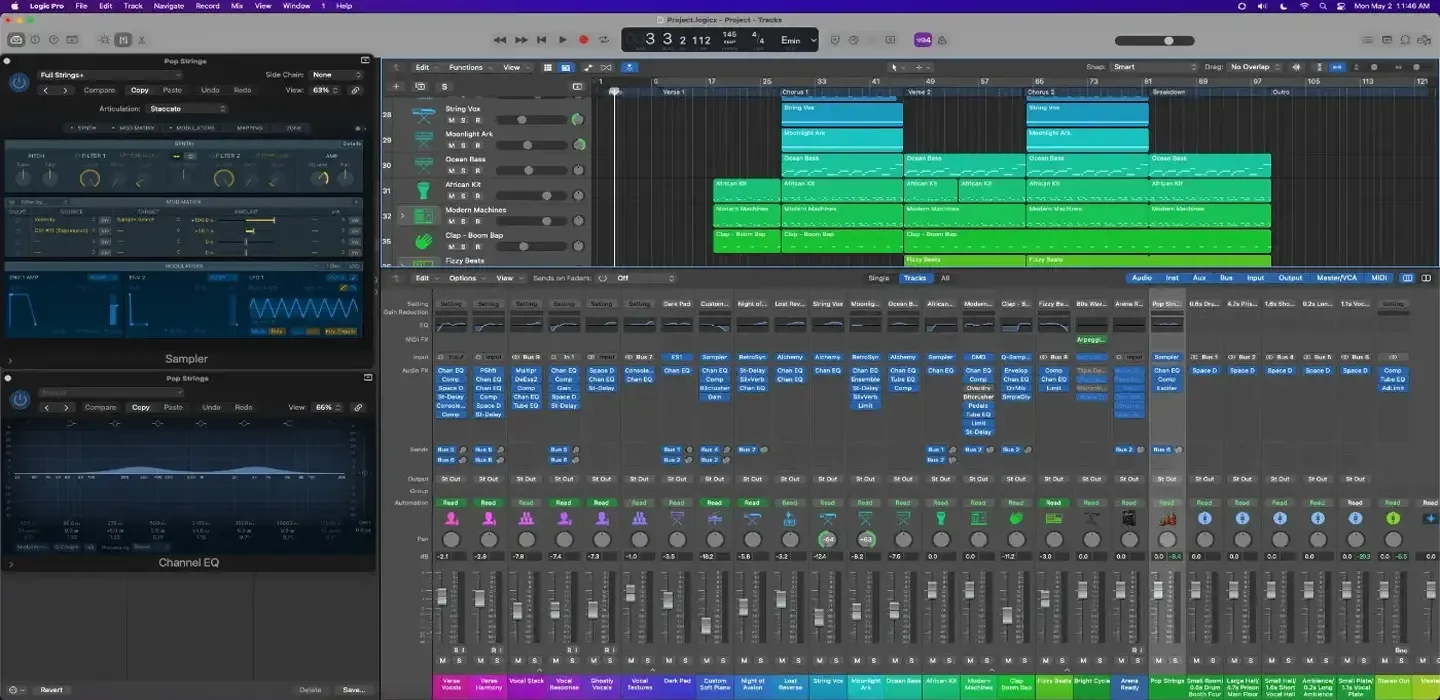Image resolution: width=1440 pixels, height=700 pixels.
Task: Open the Full Strings+ preset dropdown
Action: click(x=109, y=75)
